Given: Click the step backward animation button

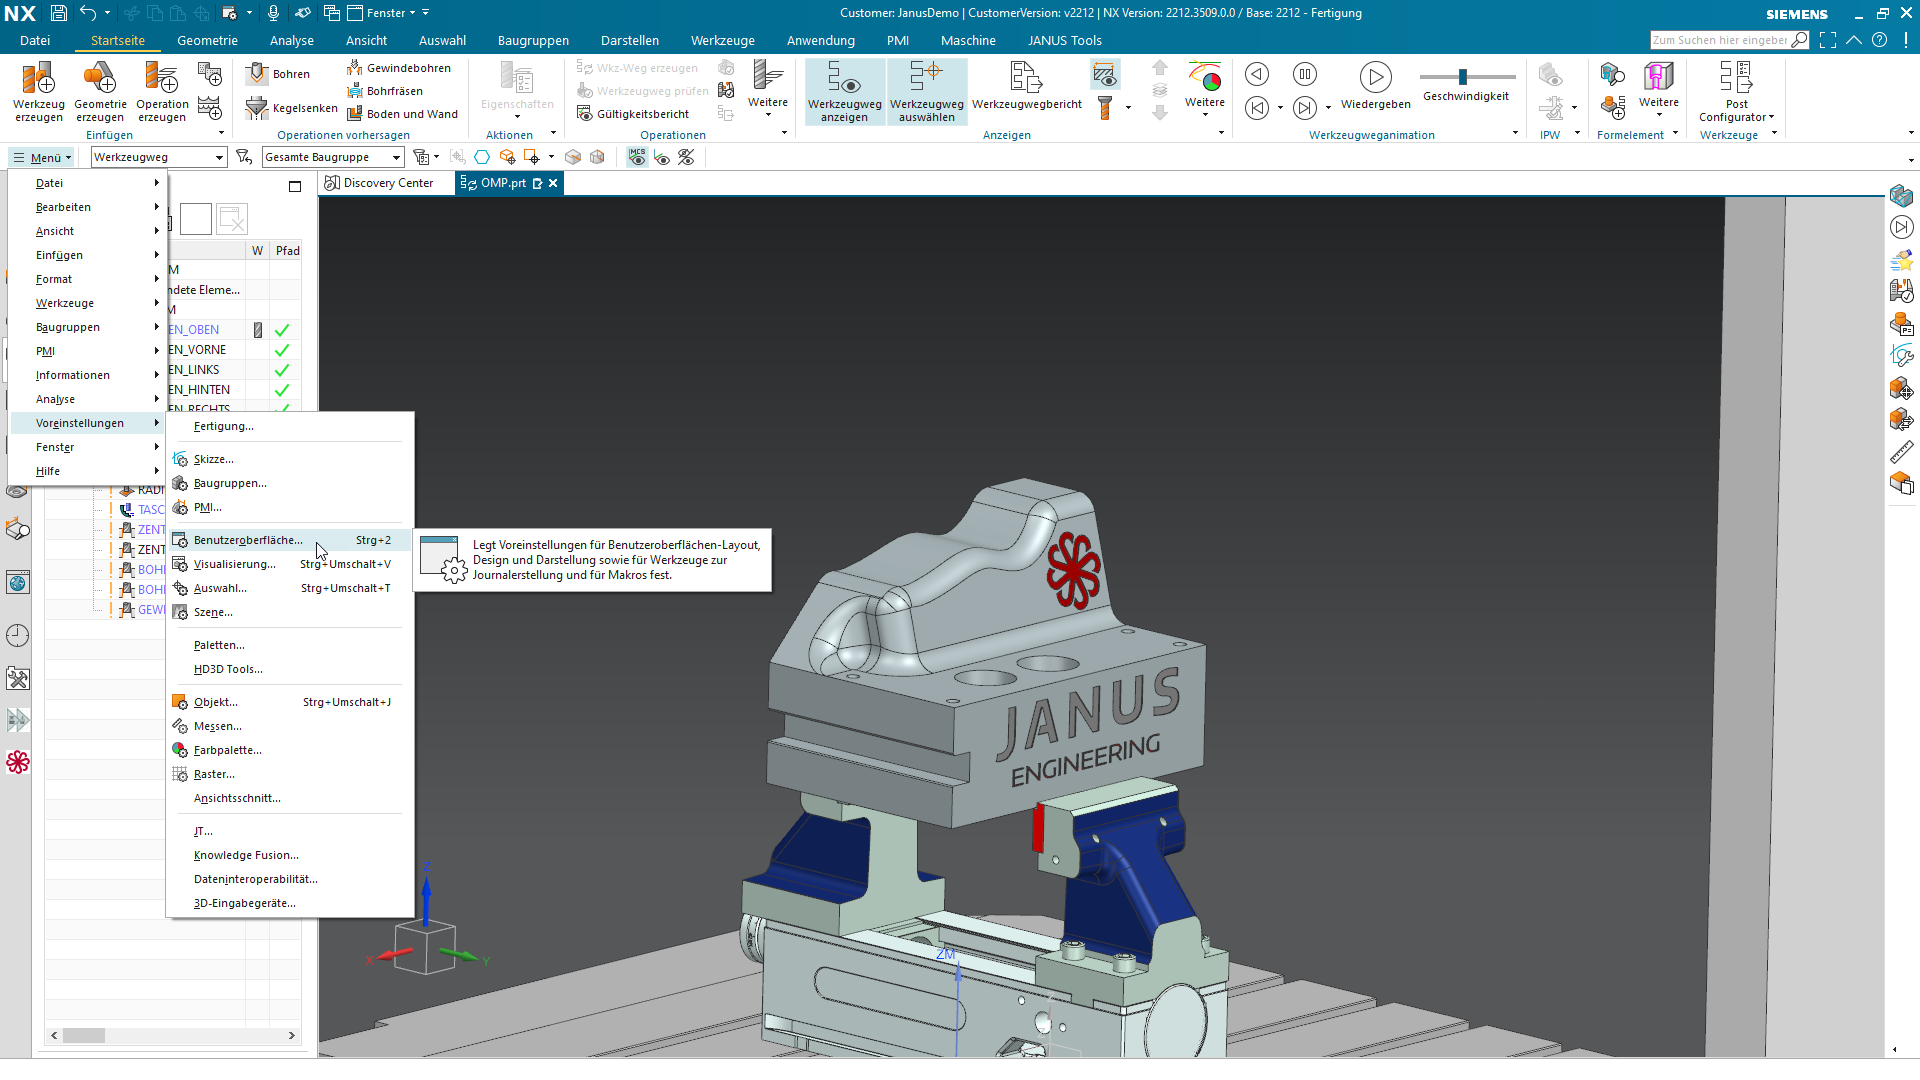Looking at the screenshot, I should click(x=1257, y=74).
